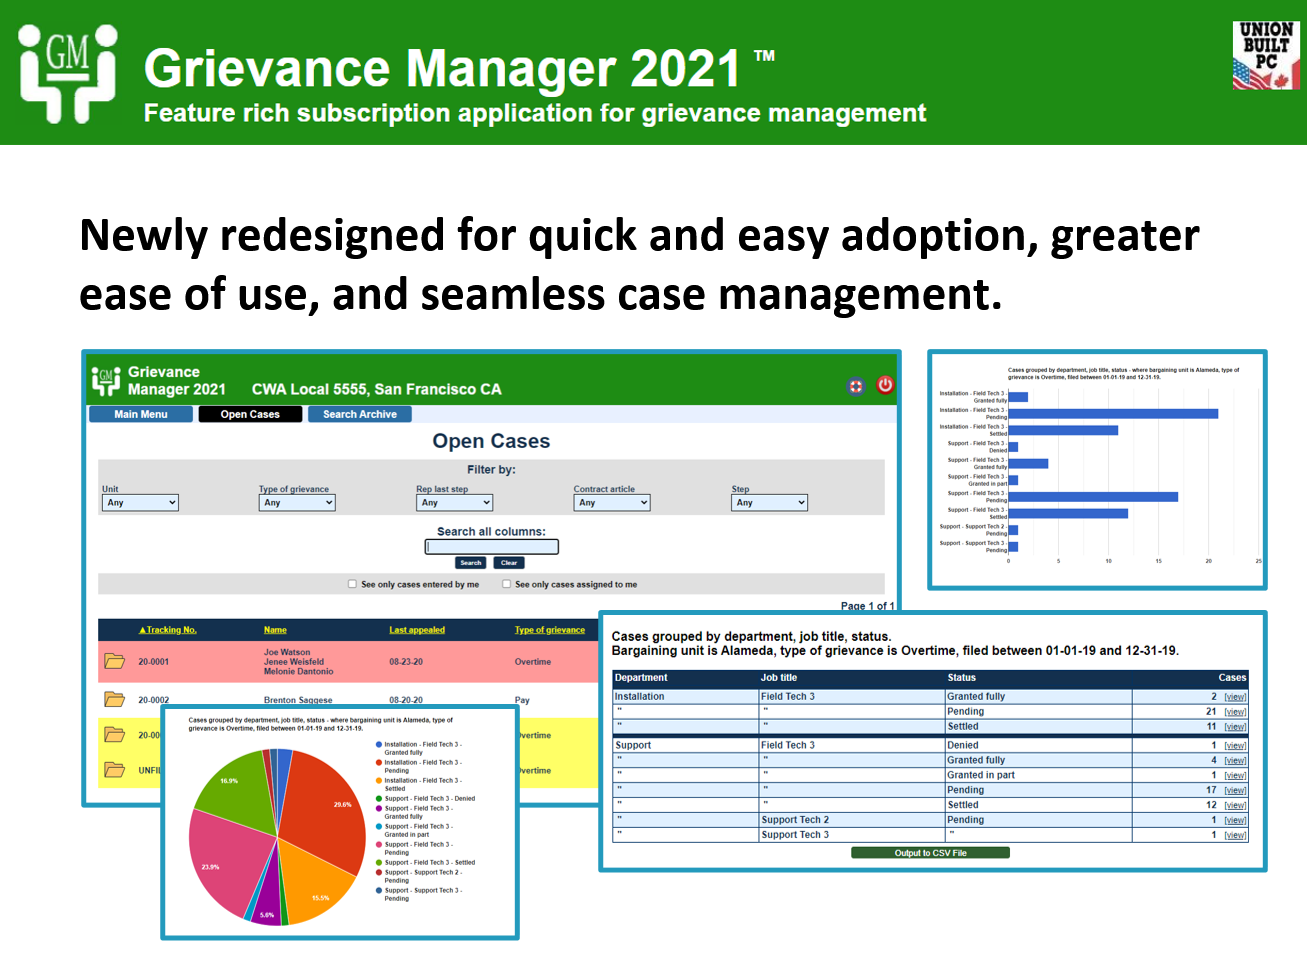
Task: Switch to the Main Menu tab
Action: (140, 413)
